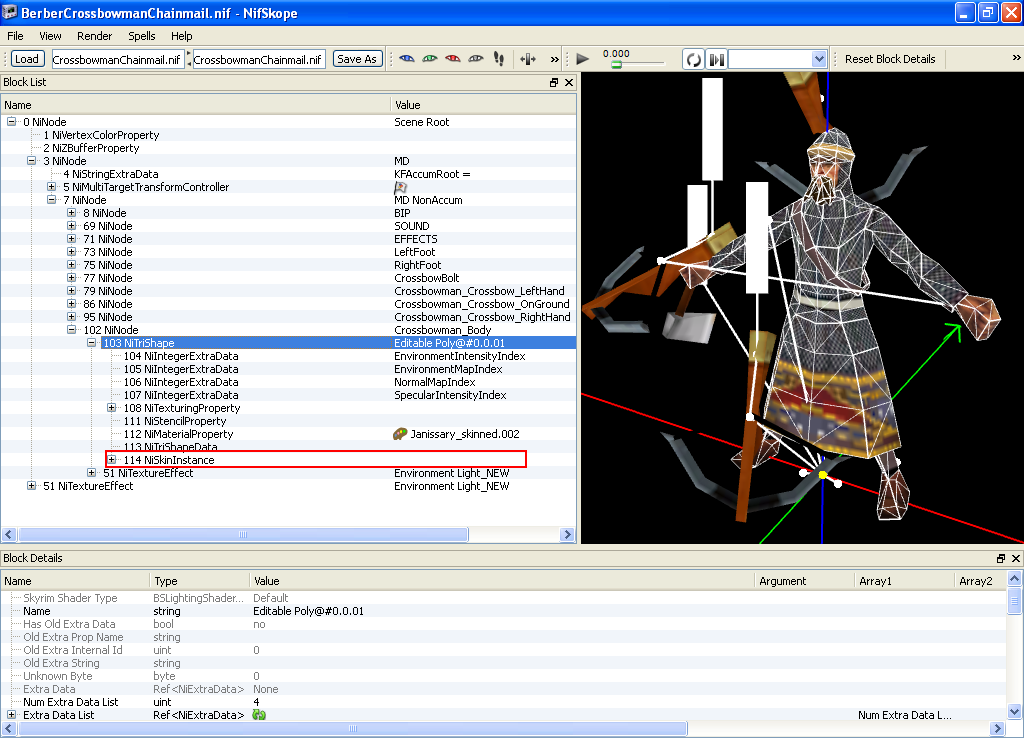Switch to Top view with blue eye icon

point(407,59)
